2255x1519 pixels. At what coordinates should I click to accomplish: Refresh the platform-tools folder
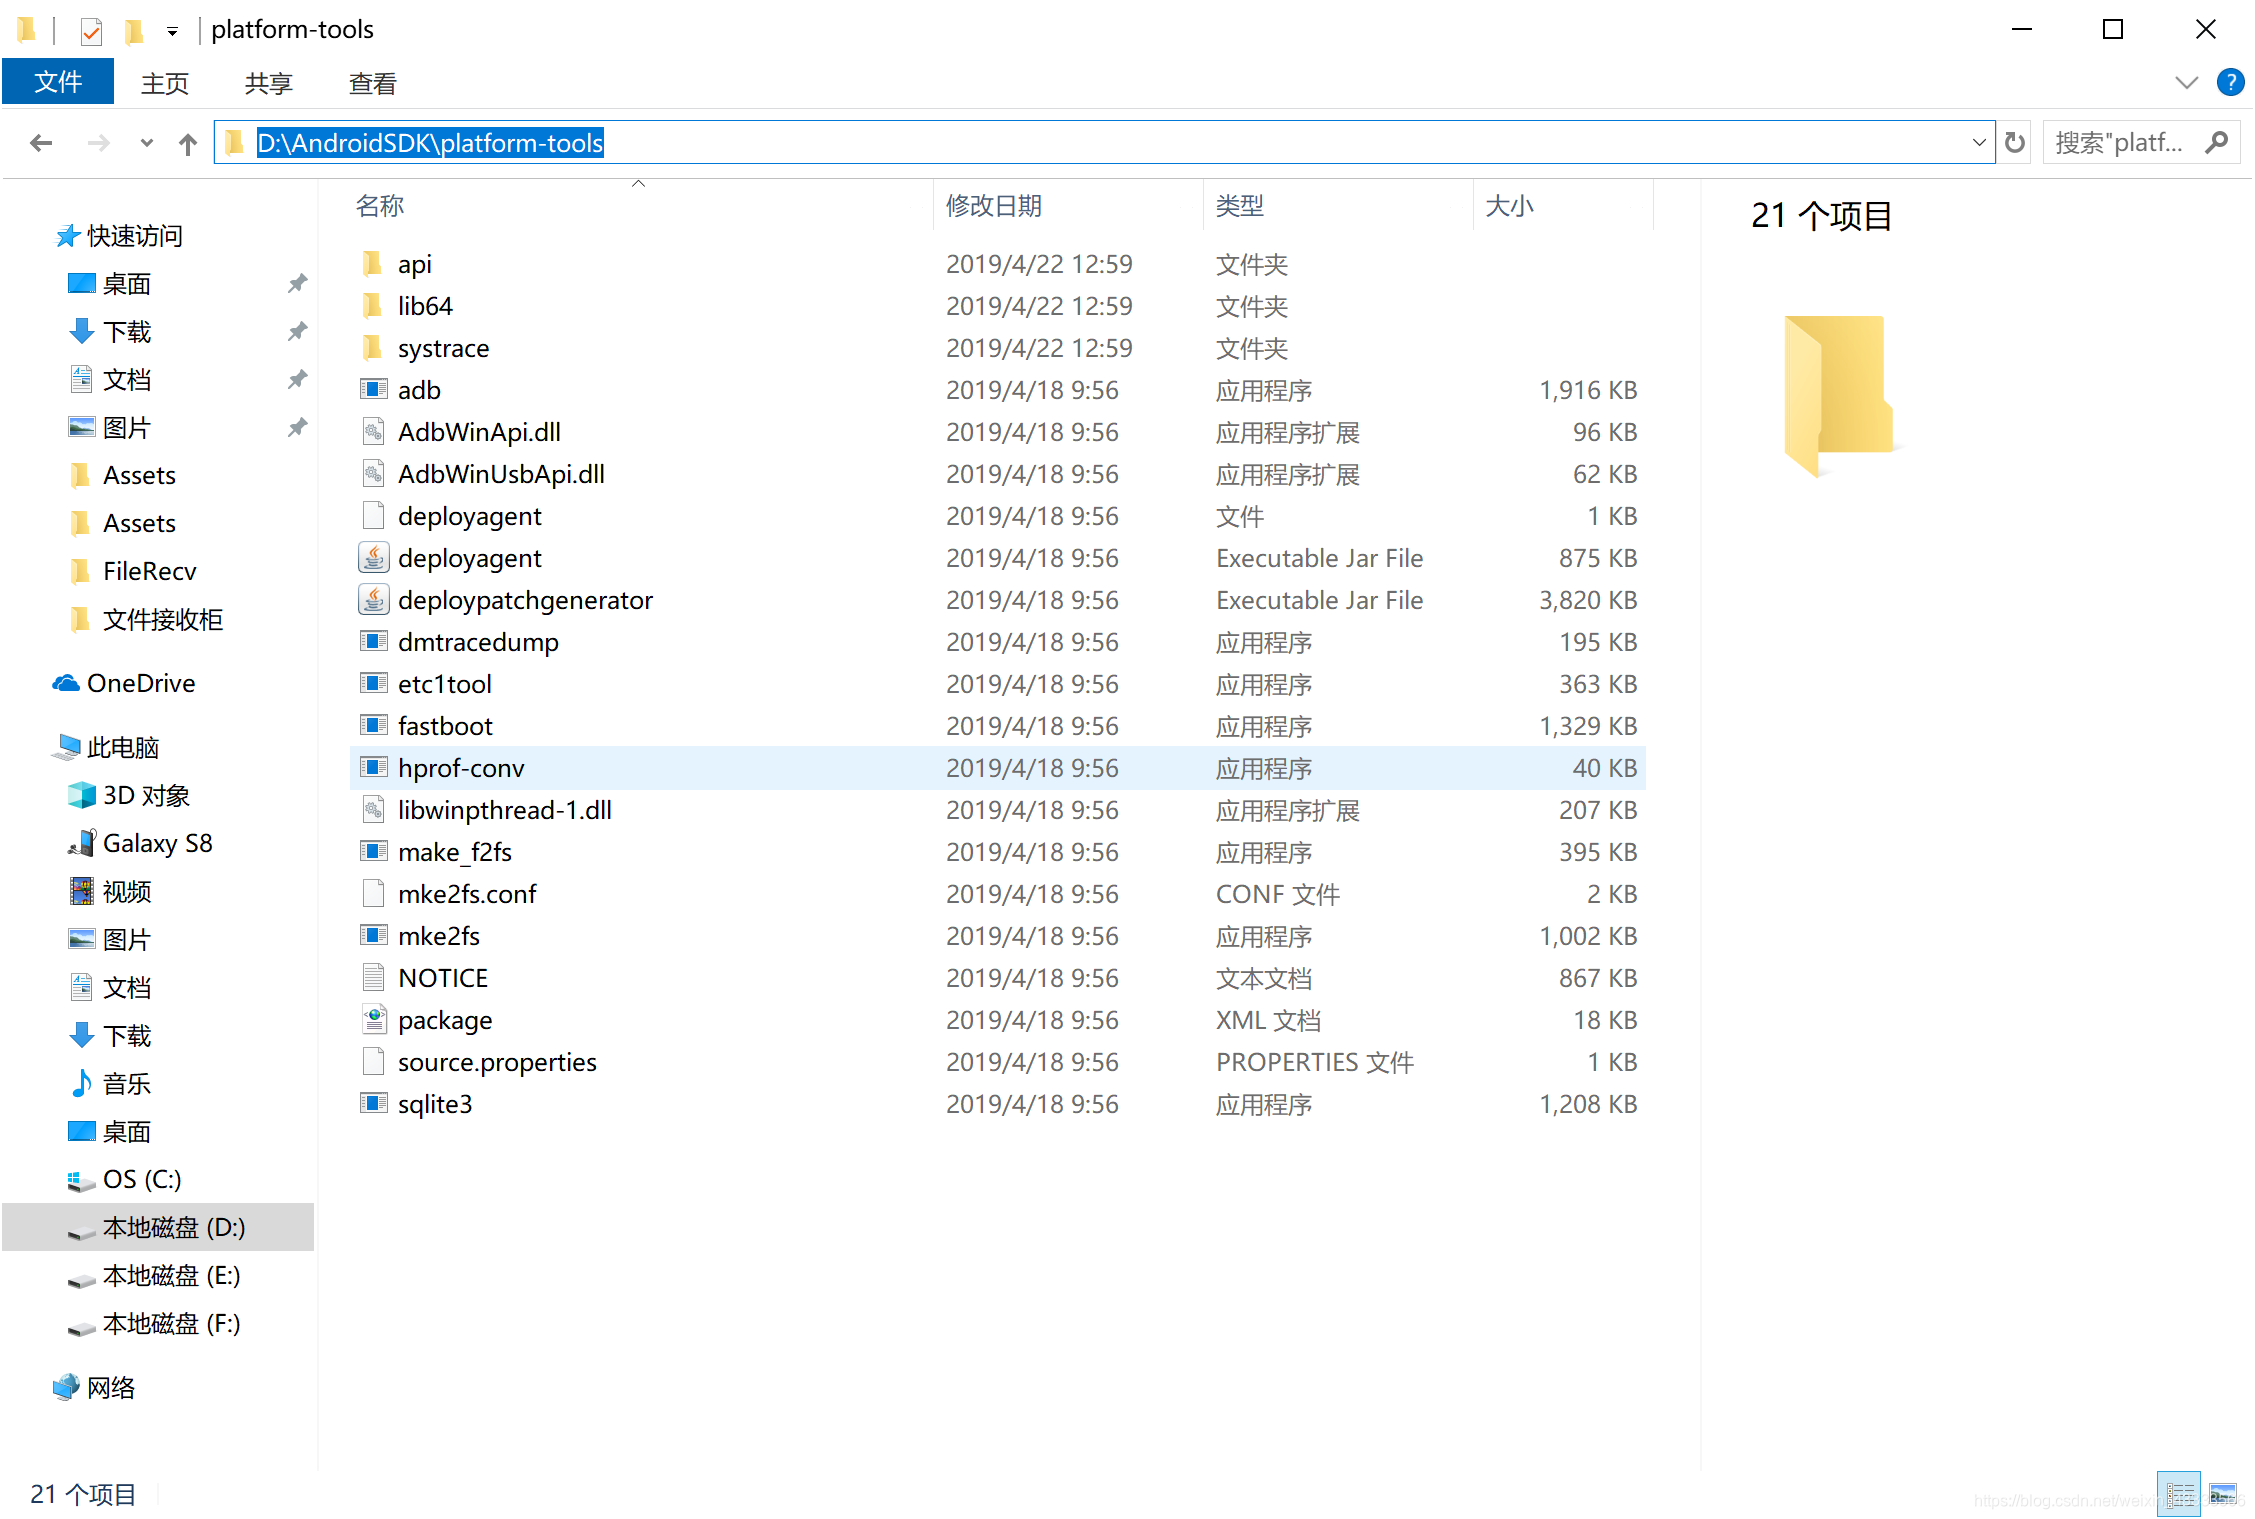click(2015, 143)
